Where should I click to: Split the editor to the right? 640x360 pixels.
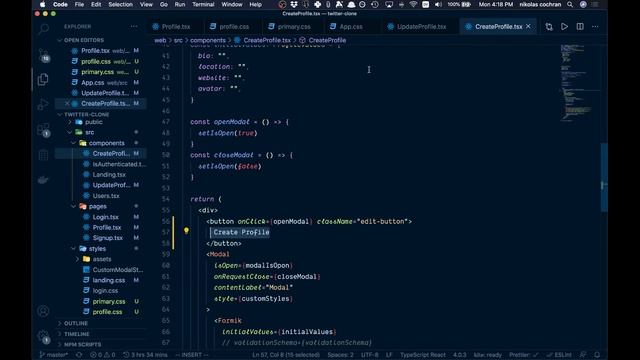pyautogui.click(x=580, y=27)
